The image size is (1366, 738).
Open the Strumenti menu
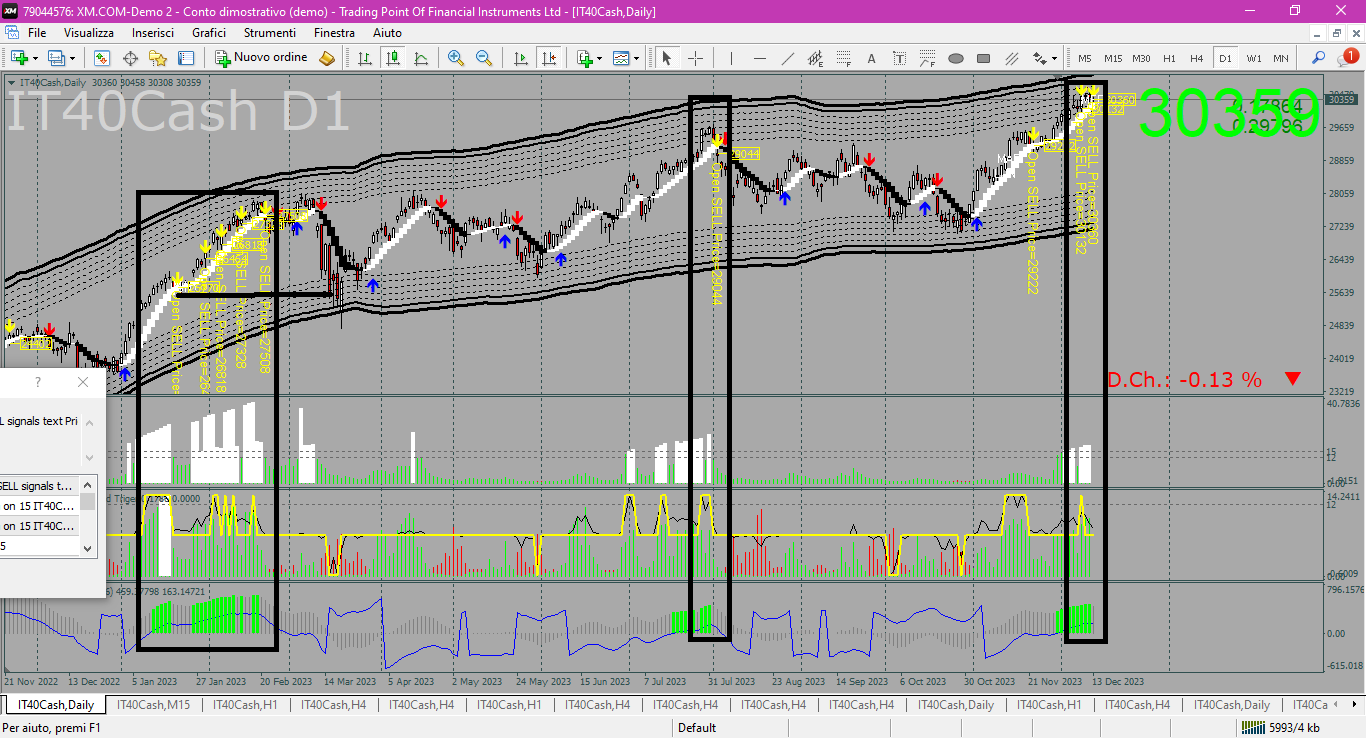coord(269,33)
